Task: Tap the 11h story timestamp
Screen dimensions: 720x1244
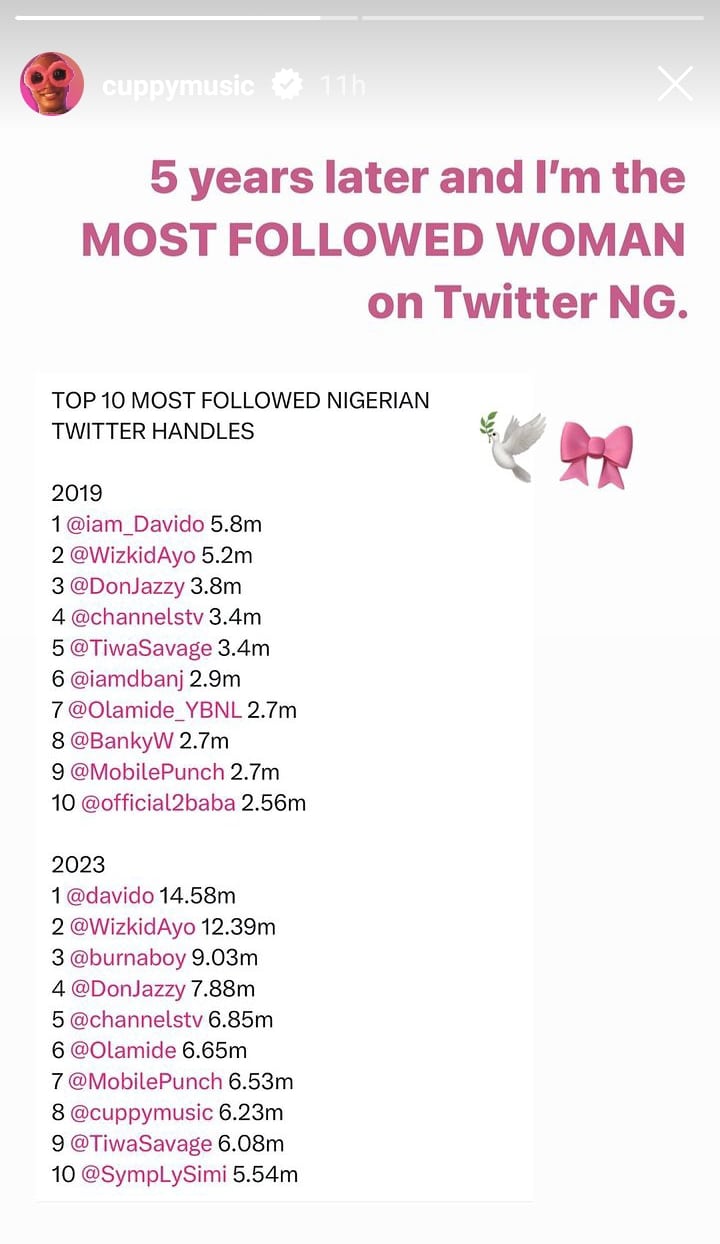Action: click(x=343, y=86)
